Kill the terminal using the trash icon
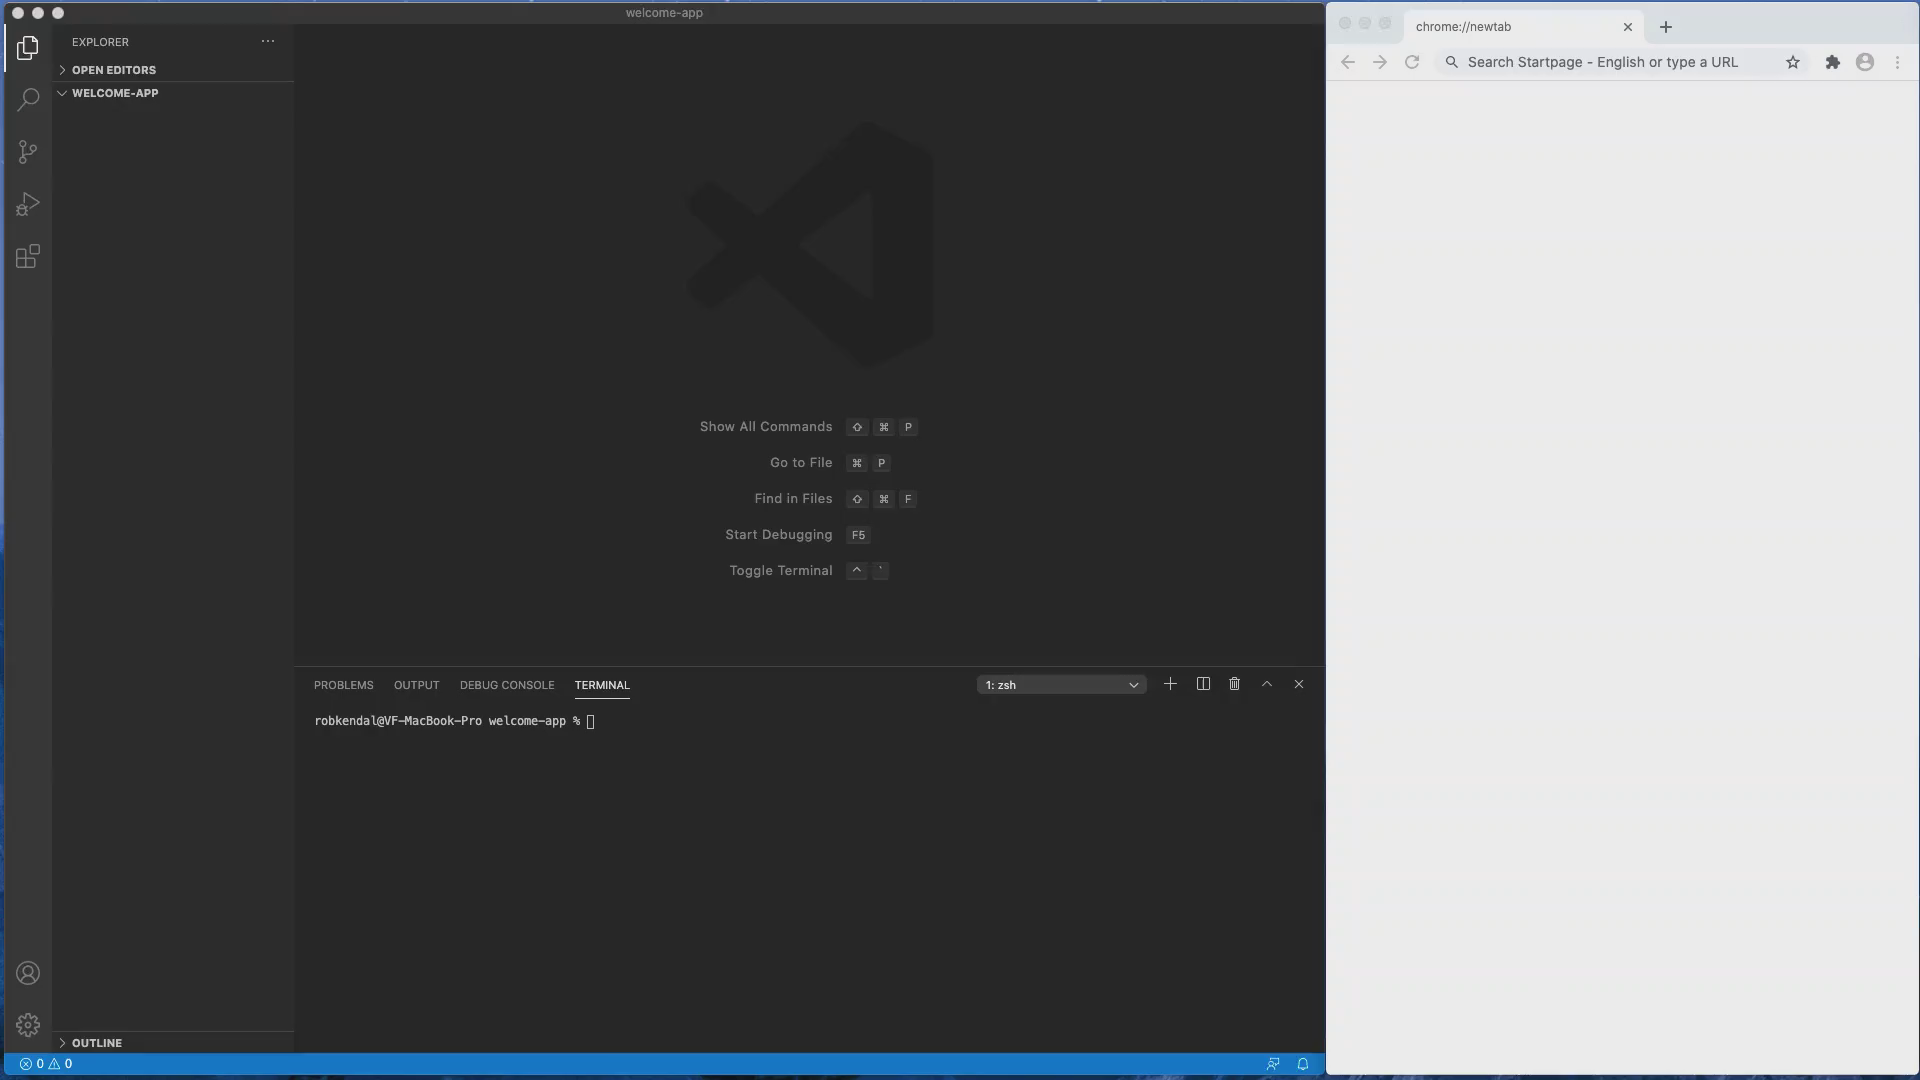Viewport: 1920px width, 1080px height. click(x=1234, y=684)
